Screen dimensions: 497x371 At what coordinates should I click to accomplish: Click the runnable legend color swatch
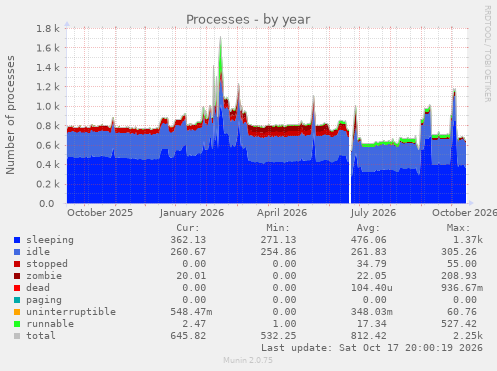(x=17, y=324)
